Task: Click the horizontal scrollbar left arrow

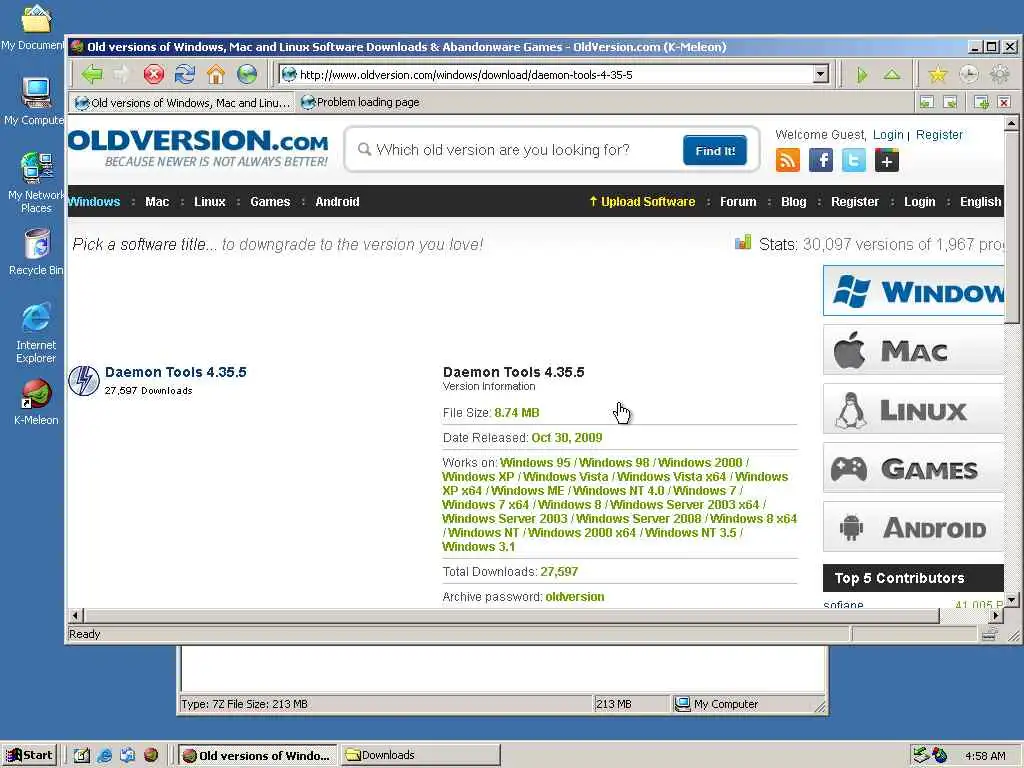Action: (x=76, y=615)
